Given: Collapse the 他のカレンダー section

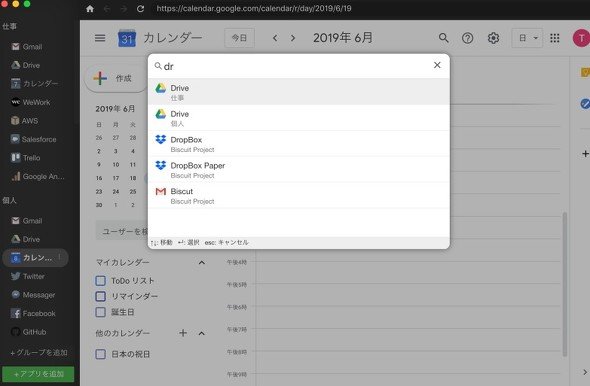Looking at the screenshot, I should point(202,333).
